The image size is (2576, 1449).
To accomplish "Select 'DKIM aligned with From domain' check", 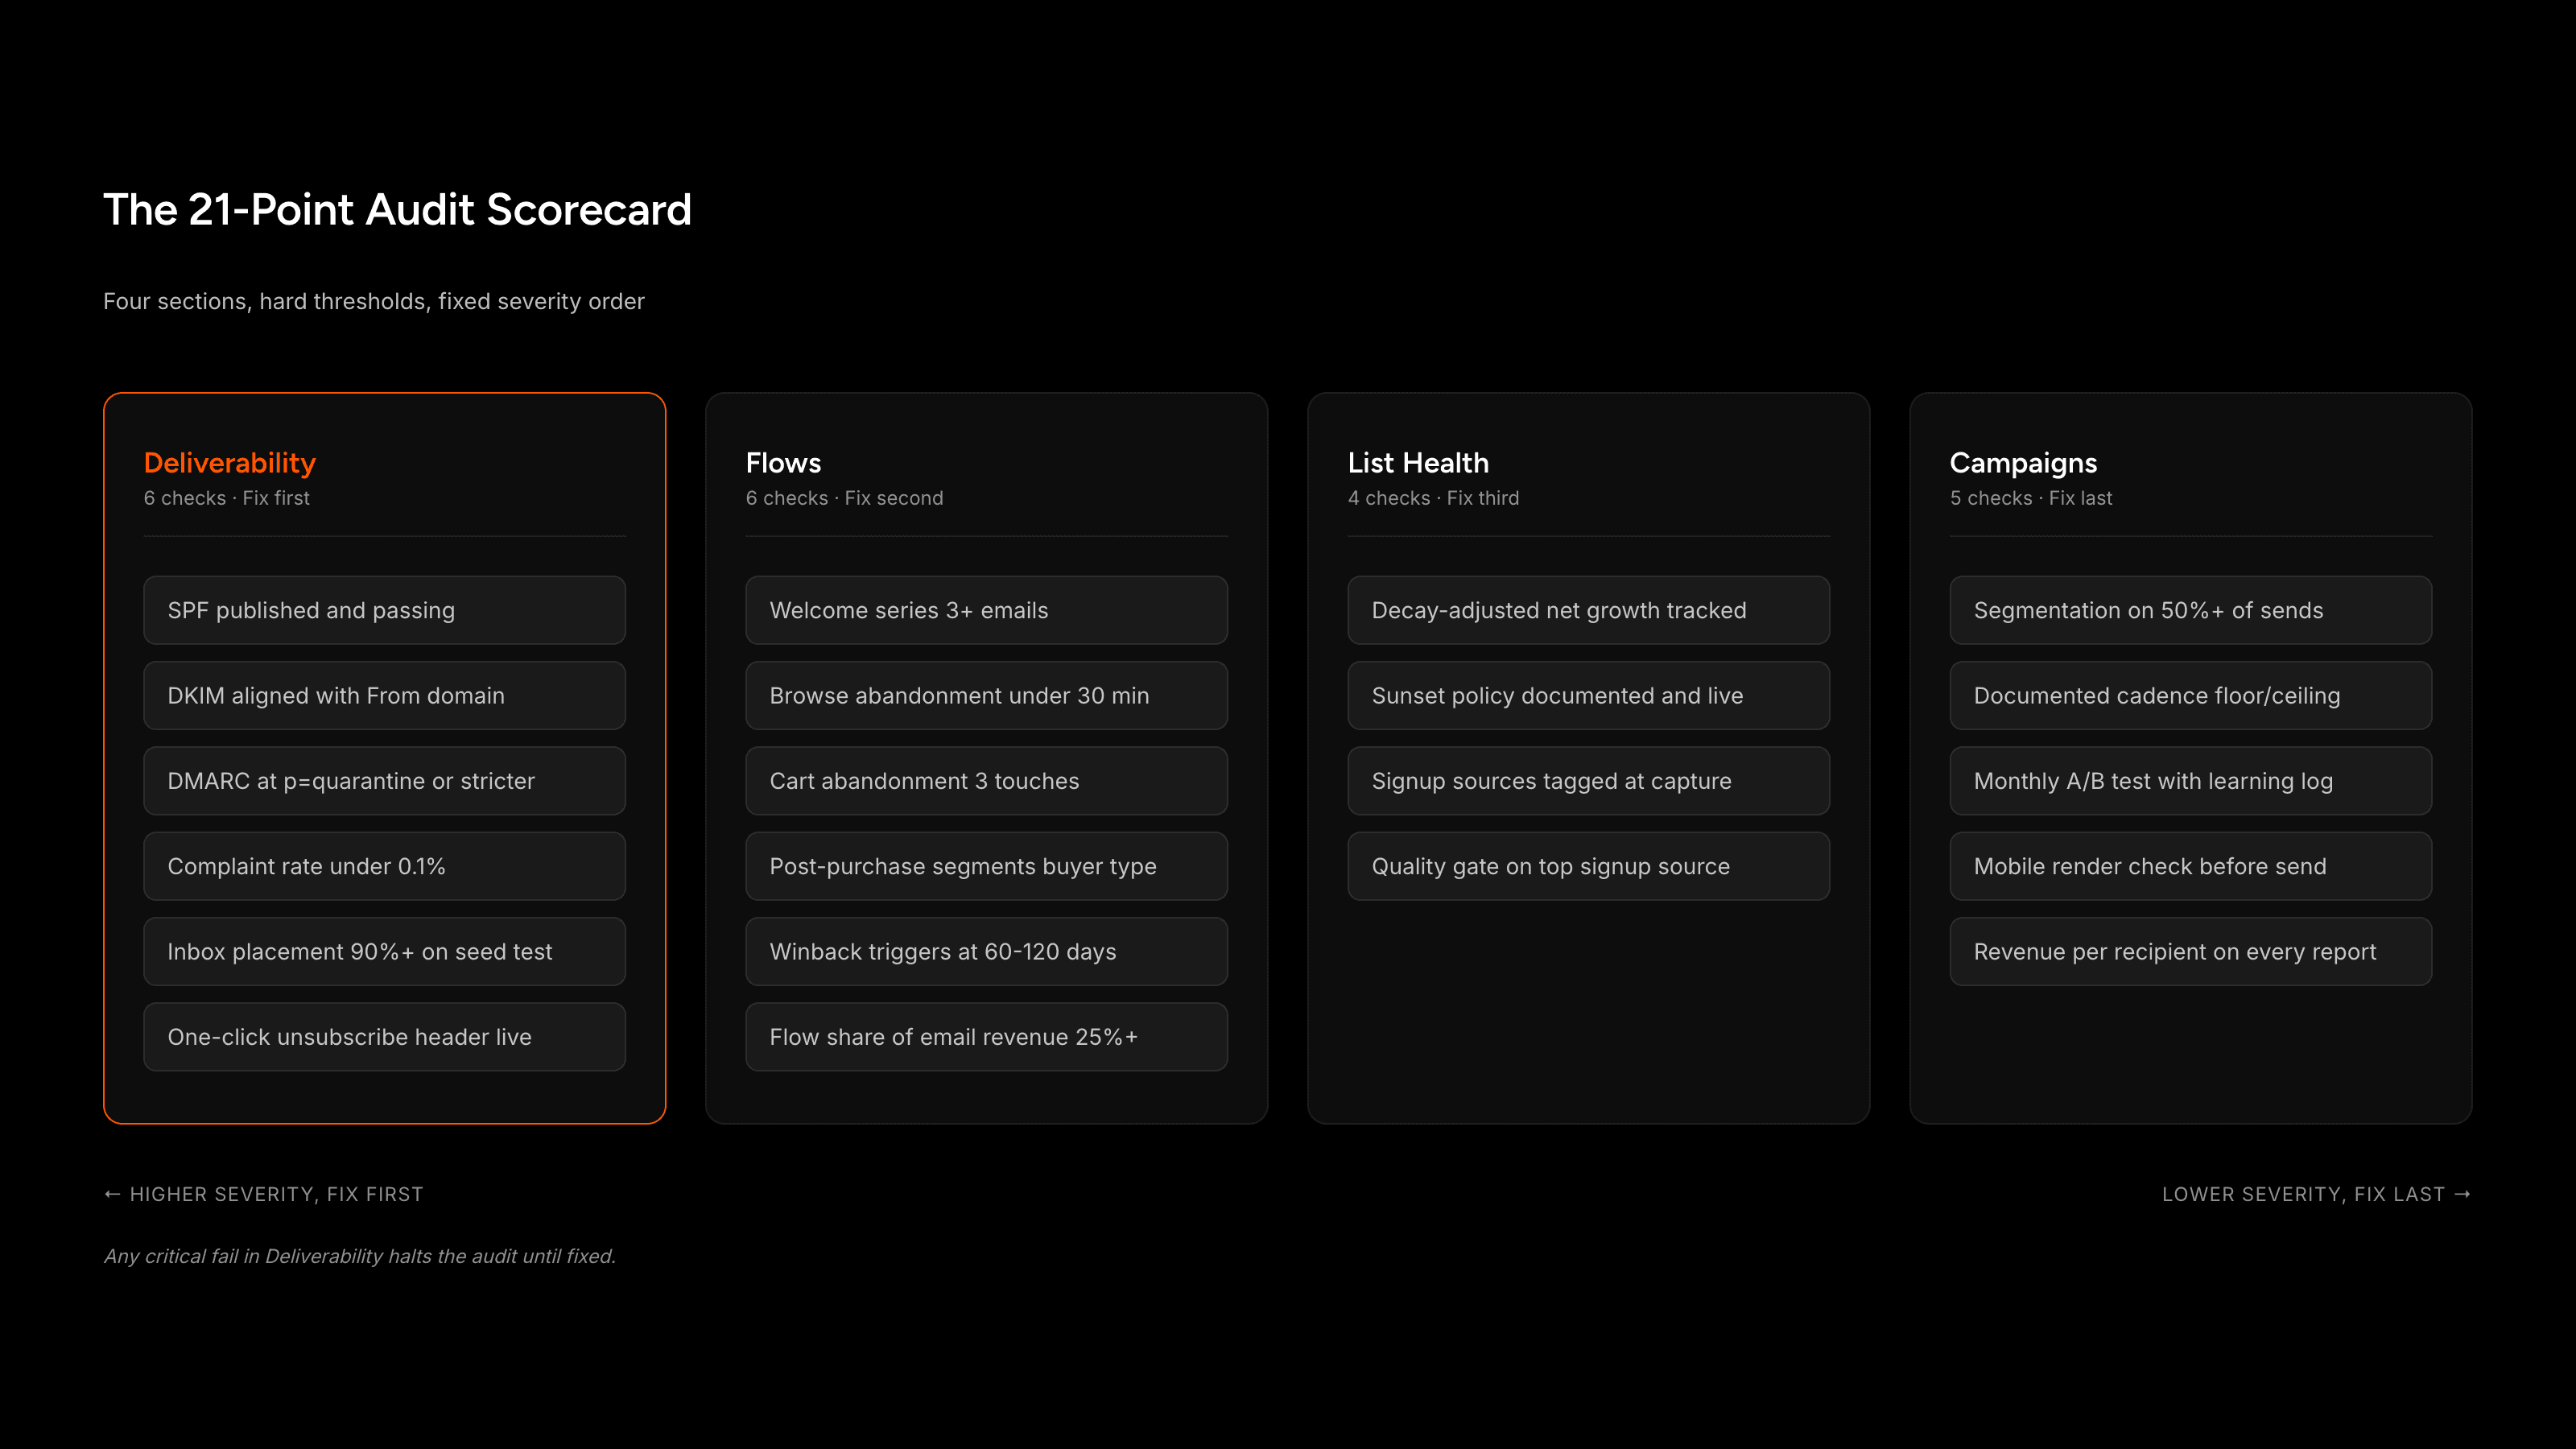I will pyautogui.click(x=385, y=695).
